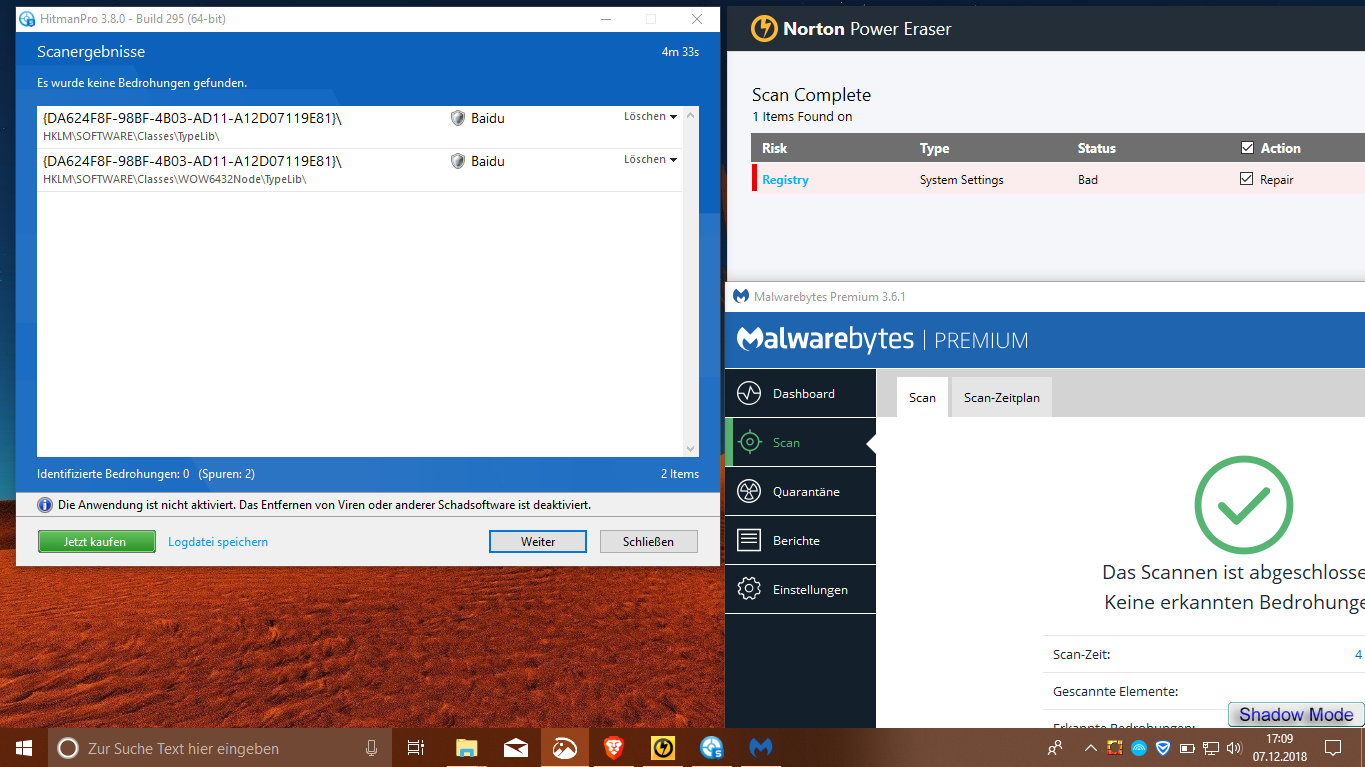Open Einstellungen in the Malwarebytes sidebar
Image resolution: width=1365 pixels, height=767 pixels.
point(800,589)
